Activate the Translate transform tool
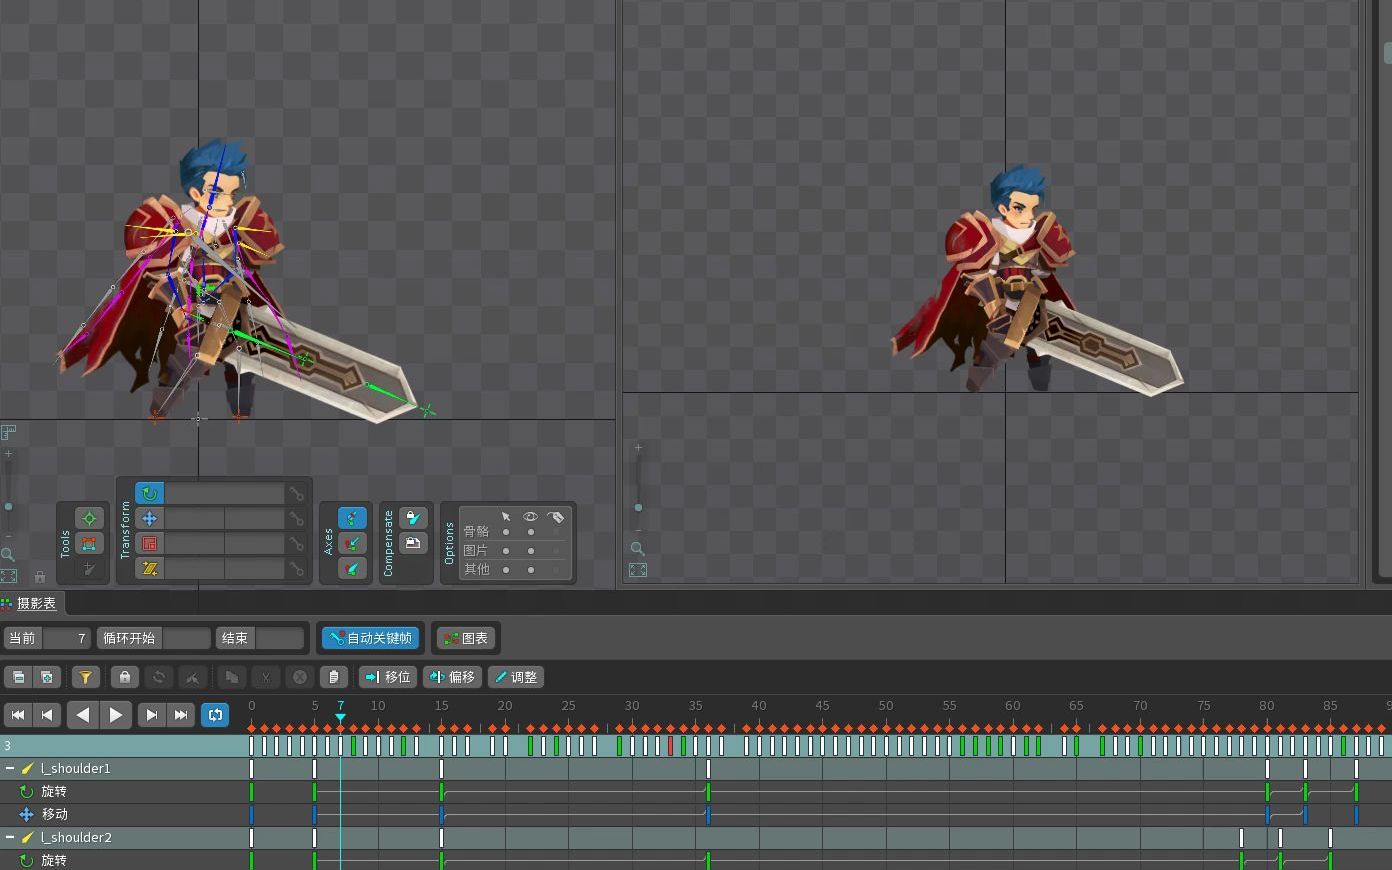Image resolution: width=1392 pixels, height=870 pixels. pos(149,518)
